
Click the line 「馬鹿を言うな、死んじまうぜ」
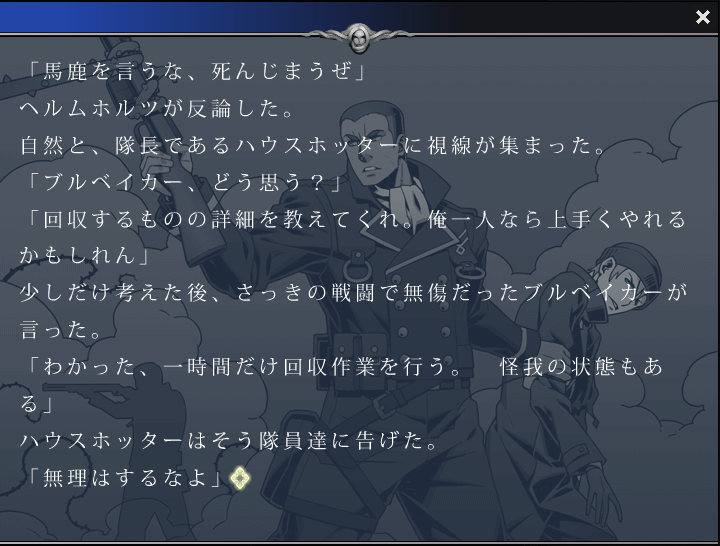pos(195,71)
